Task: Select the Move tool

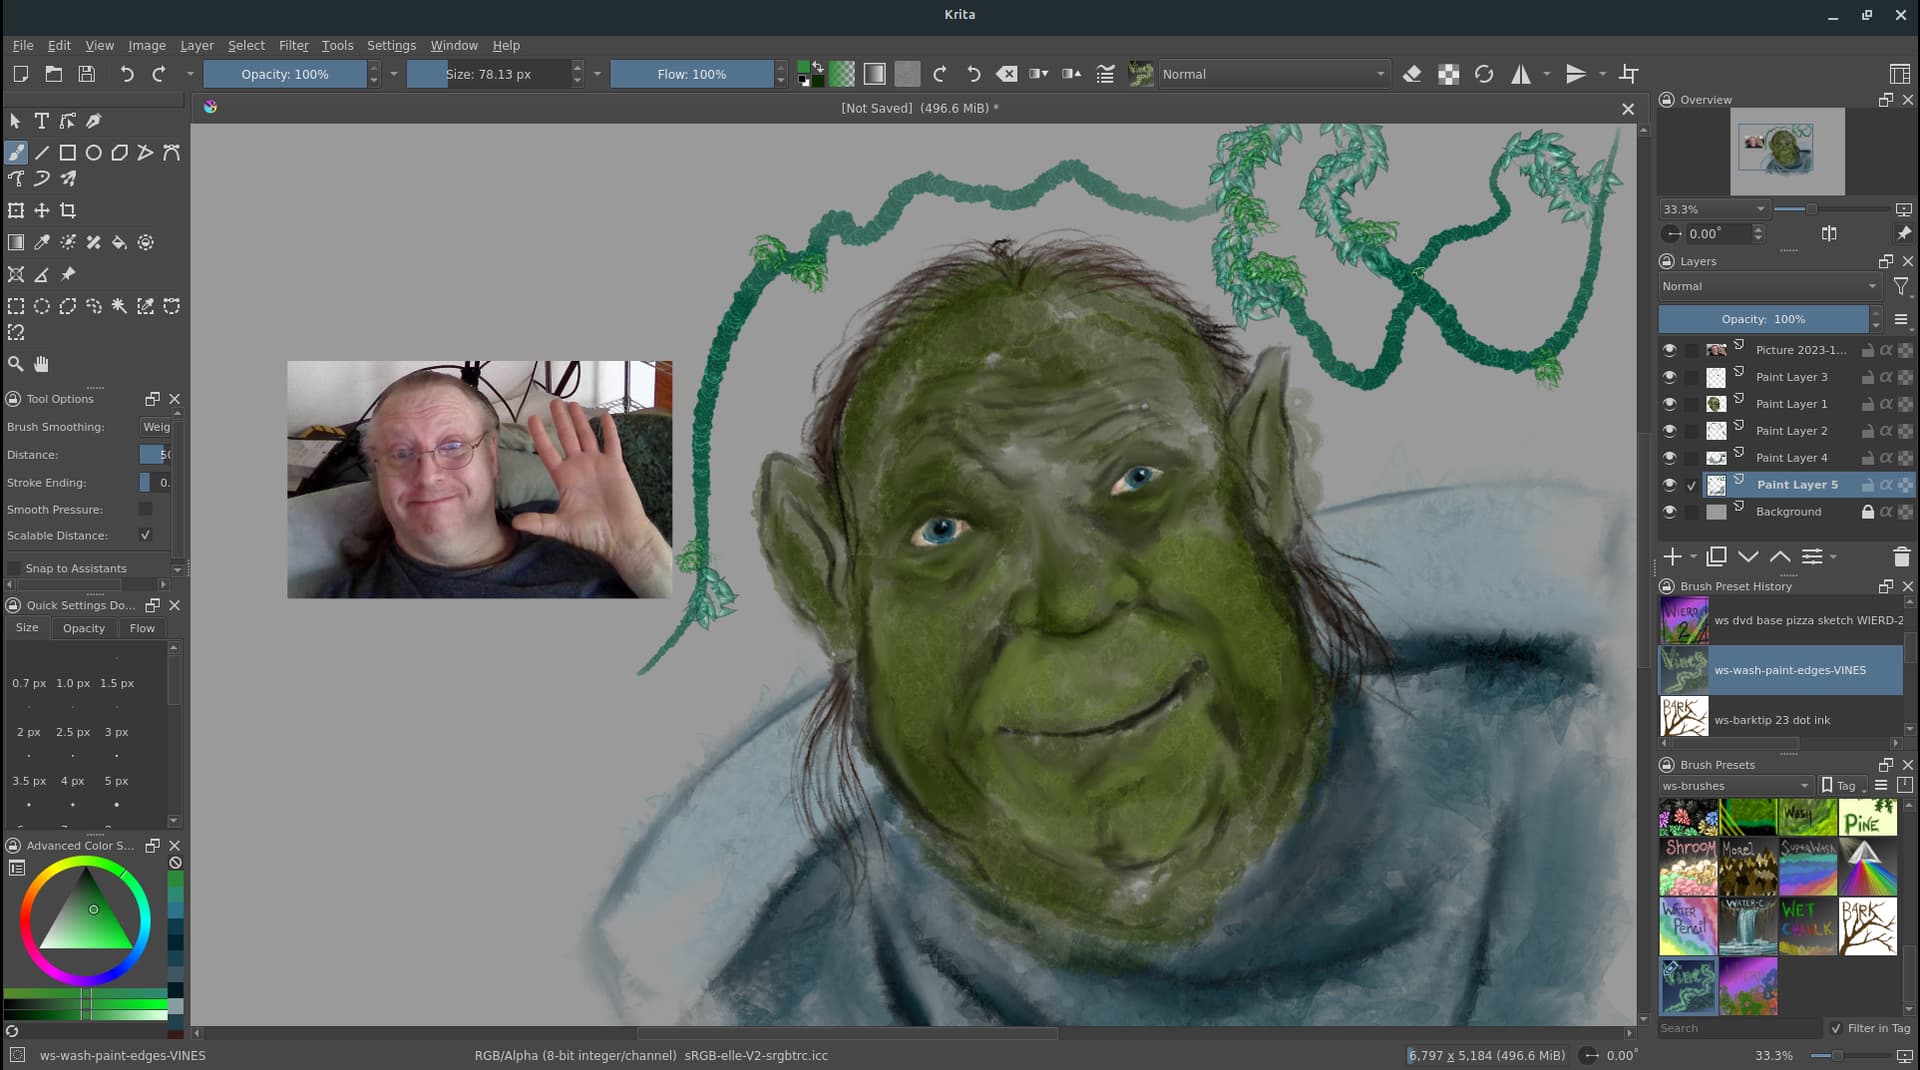Action: click(41, 211)
